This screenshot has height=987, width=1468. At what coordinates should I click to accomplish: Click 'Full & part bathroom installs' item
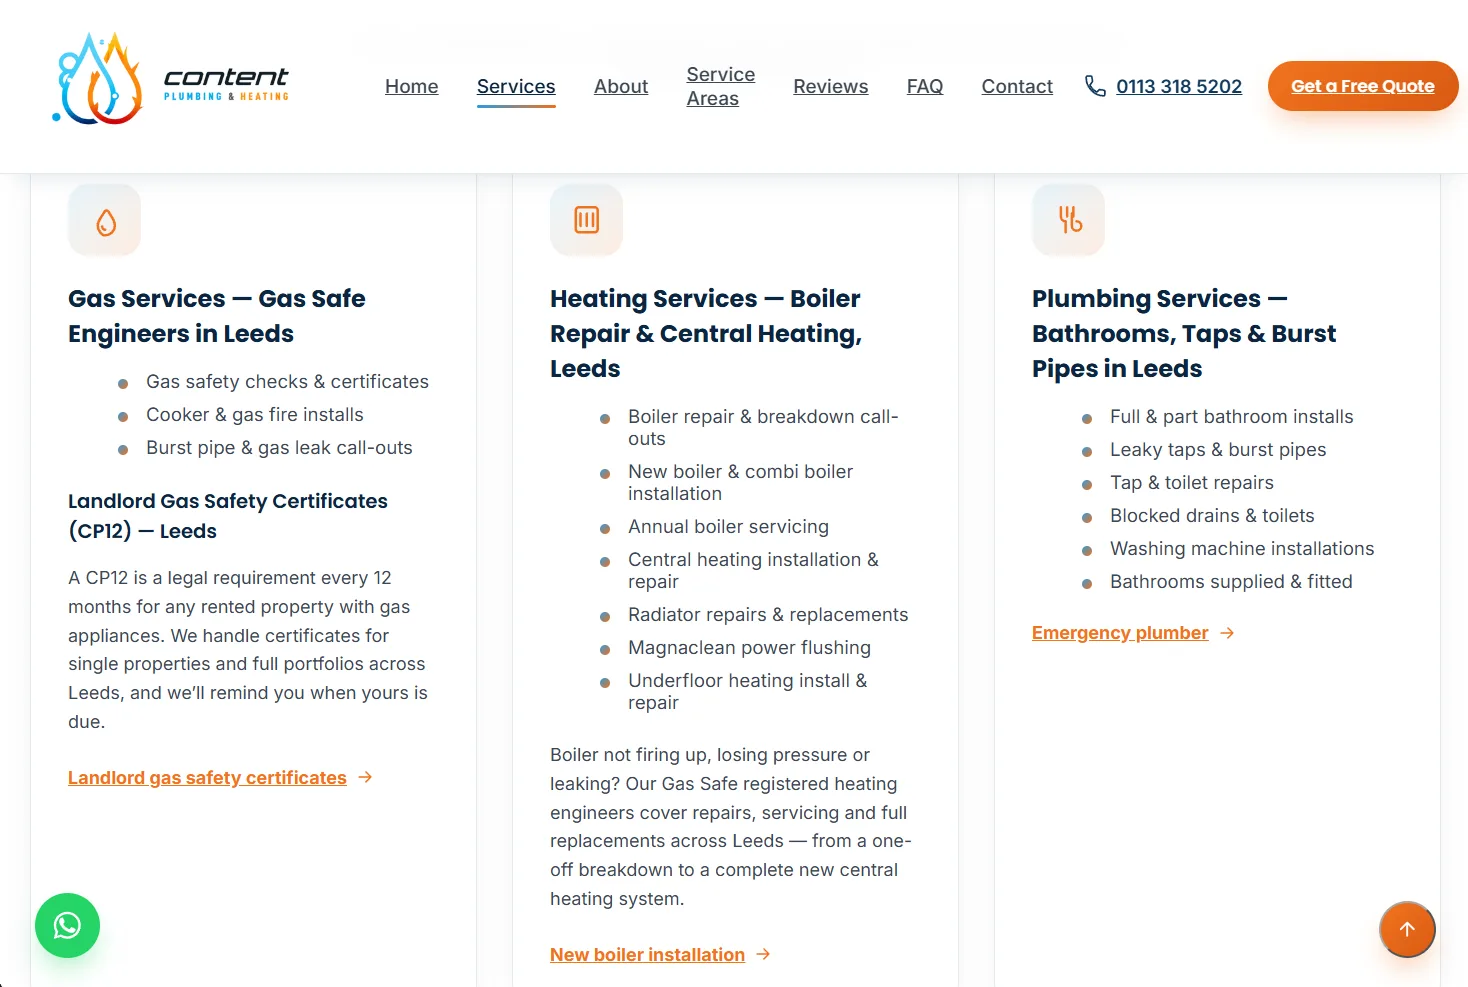point(1231,417)
